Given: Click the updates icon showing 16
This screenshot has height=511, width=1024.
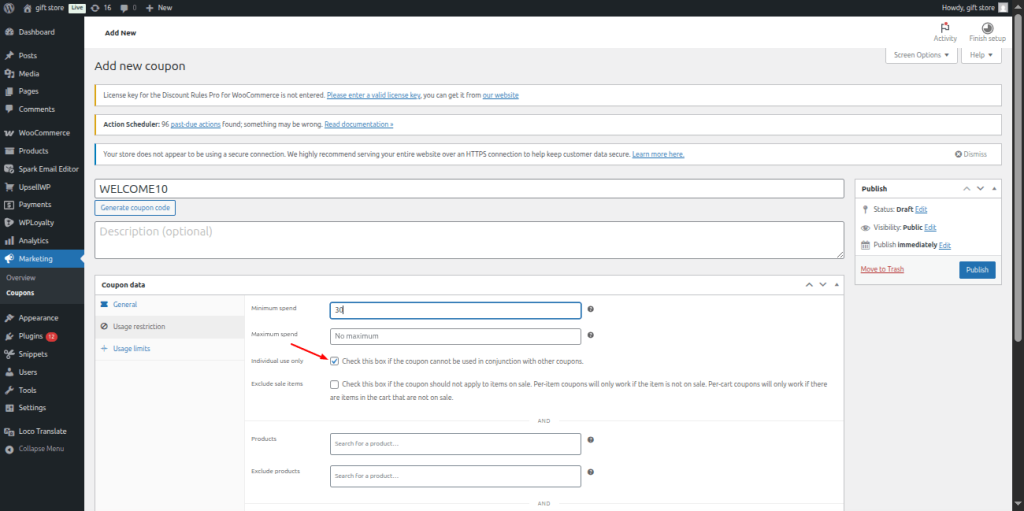Looking at the screenshot, I should (x=95, y=8).
